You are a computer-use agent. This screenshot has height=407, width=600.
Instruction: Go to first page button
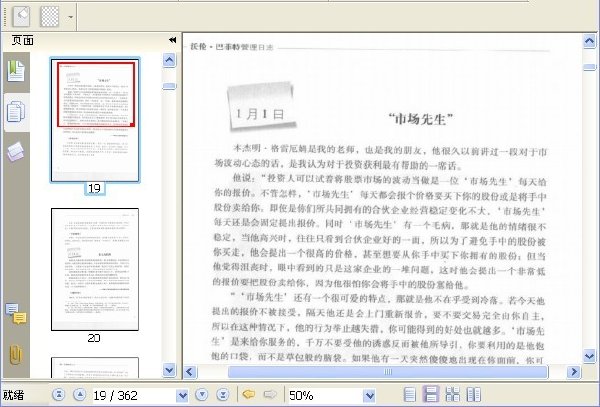click(59, 394)
